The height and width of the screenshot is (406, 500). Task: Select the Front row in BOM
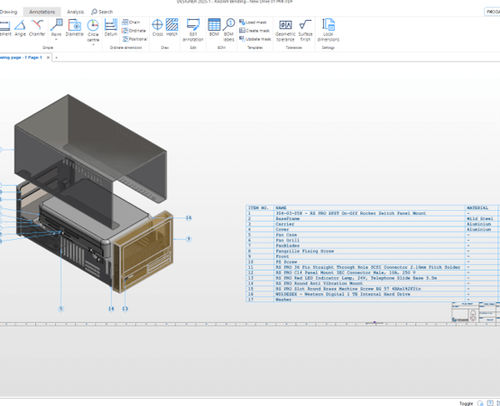coord(372,256)
